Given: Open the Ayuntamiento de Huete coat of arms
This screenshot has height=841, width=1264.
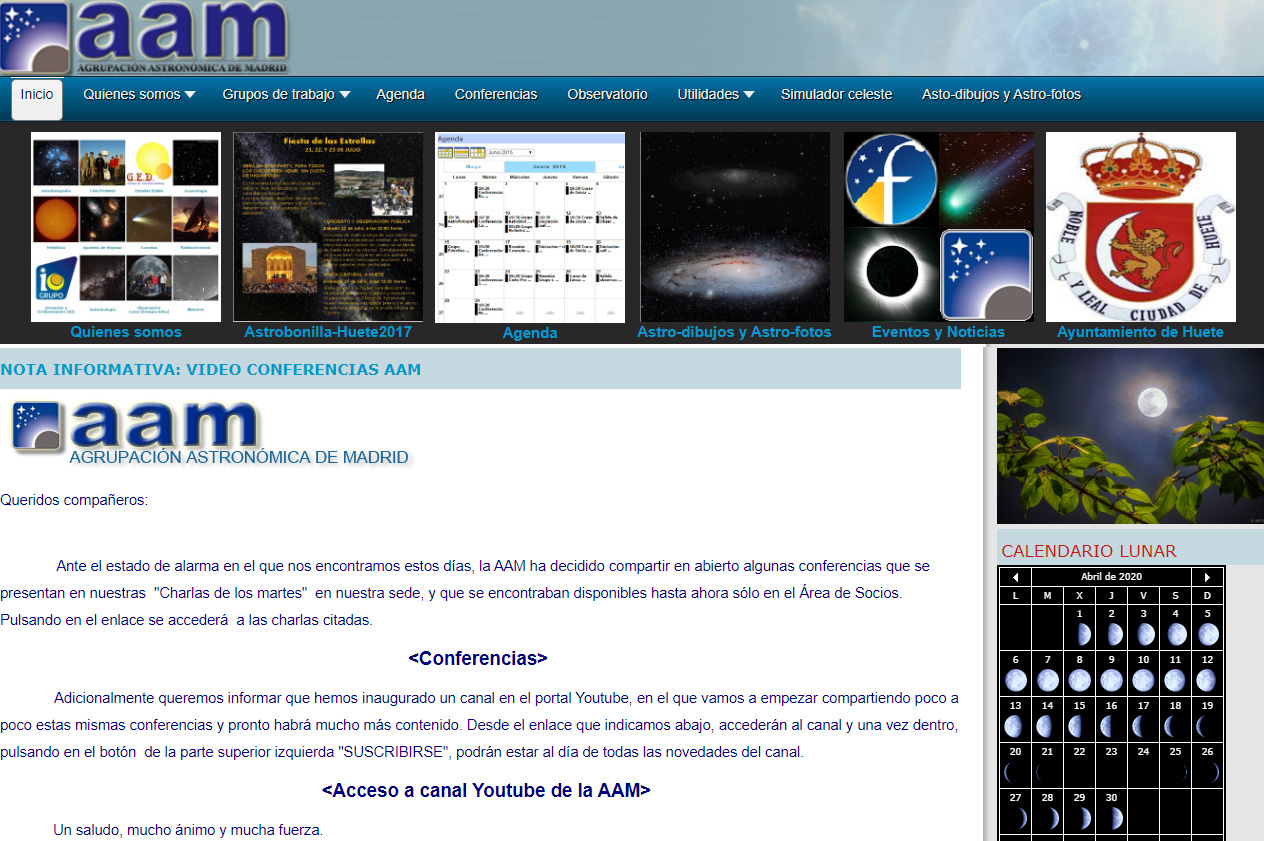Looking at the screenshot, I should tap(1140, 227).
